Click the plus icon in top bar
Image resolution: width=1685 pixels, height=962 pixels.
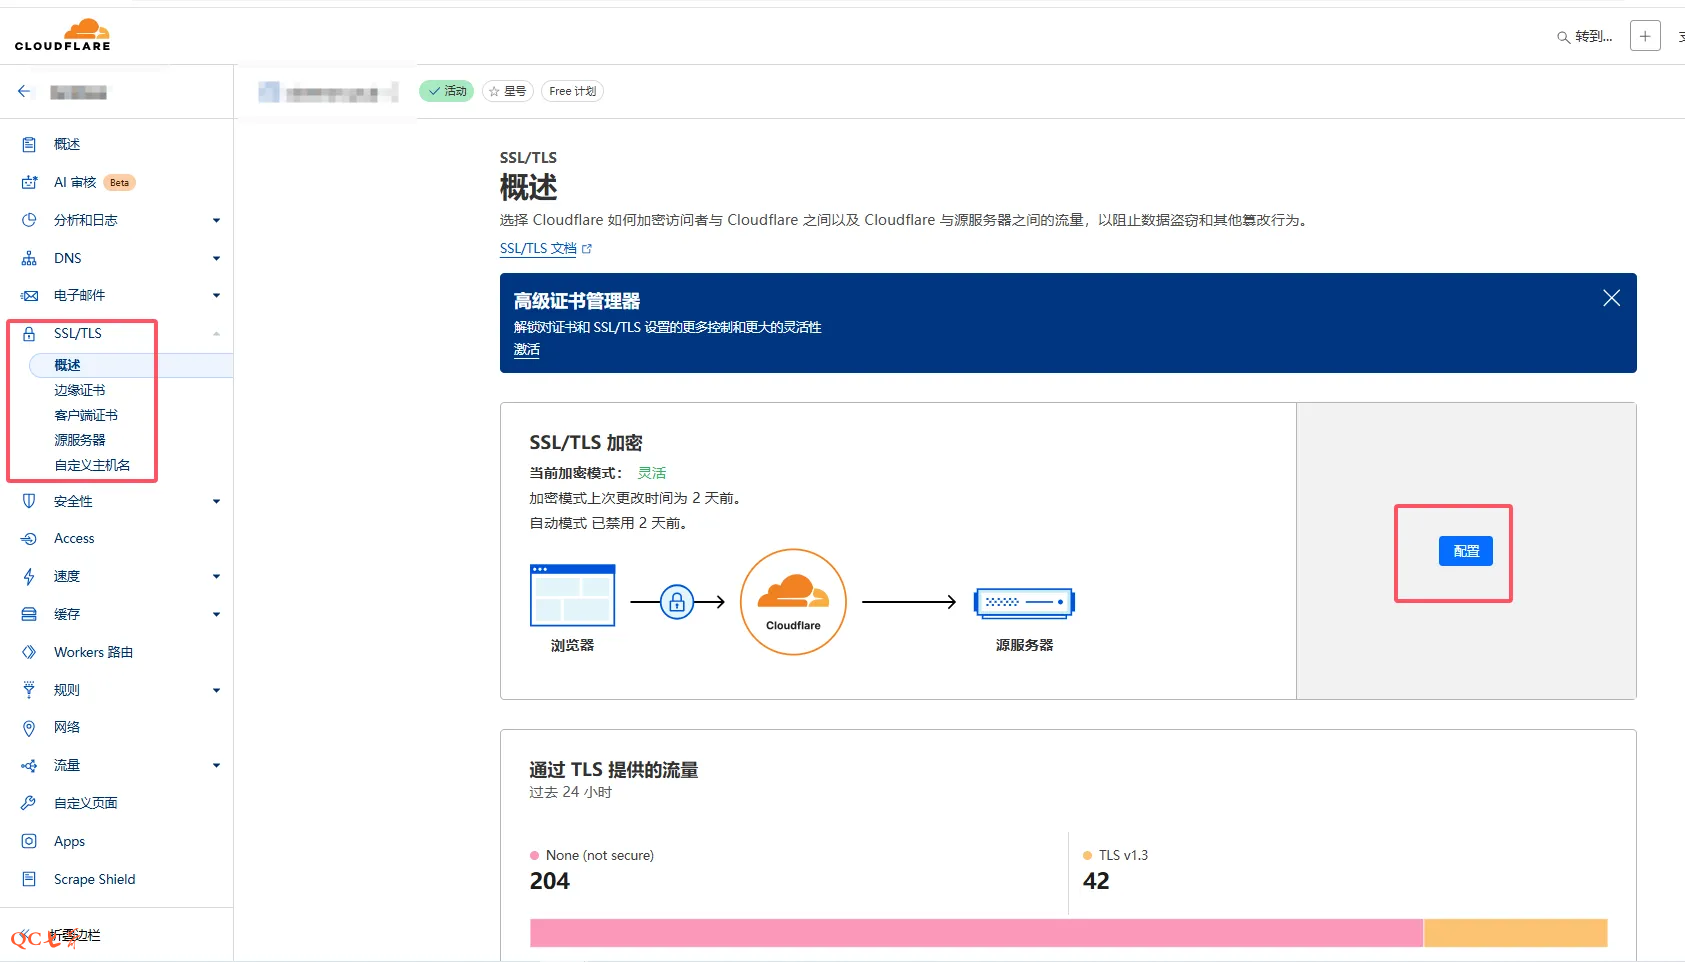(1644, 36)
